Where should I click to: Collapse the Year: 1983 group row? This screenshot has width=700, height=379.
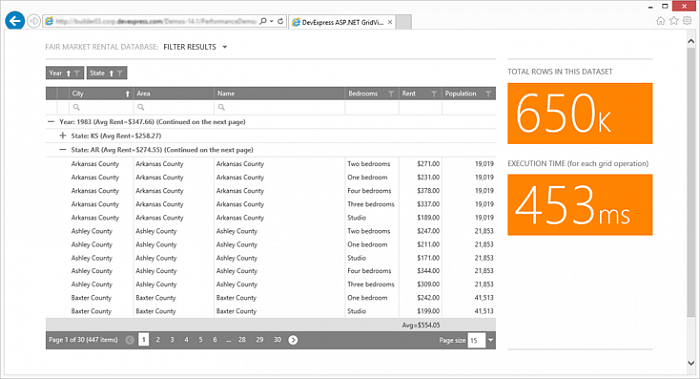(51, 121)
